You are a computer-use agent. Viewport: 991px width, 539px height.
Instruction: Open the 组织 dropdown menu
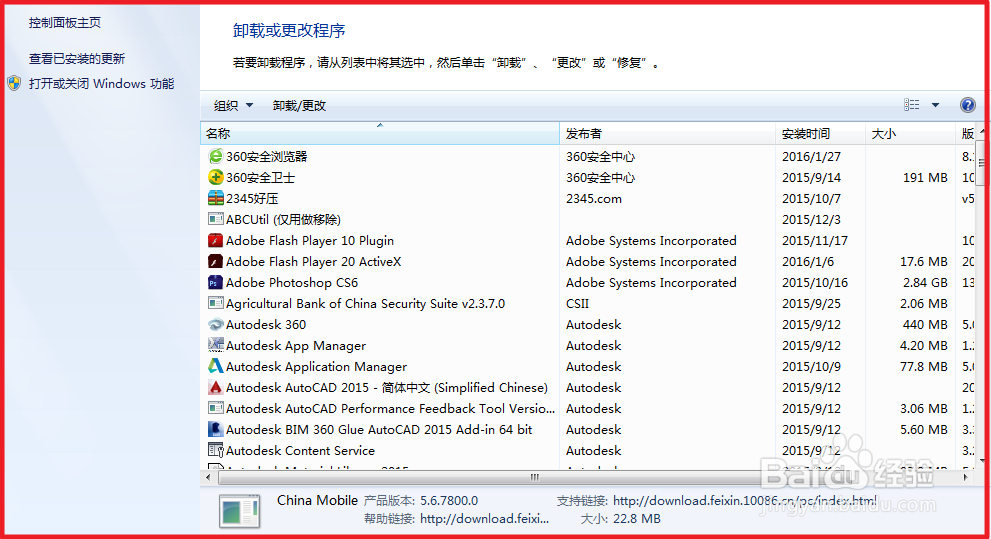pos(233,106)
